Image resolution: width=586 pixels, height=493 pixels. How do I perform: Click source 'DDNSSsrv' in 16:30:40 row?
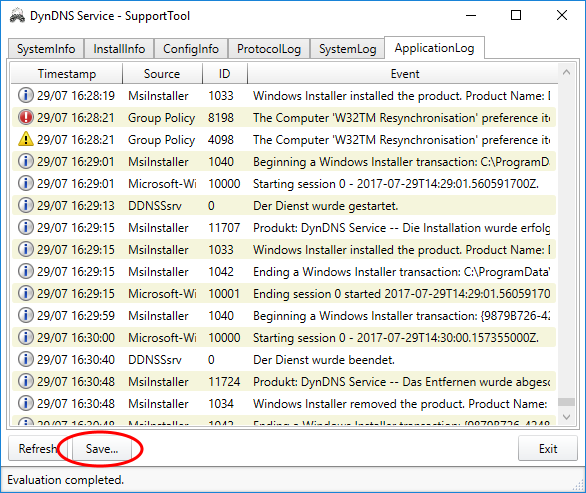click(x=155, y=360)
